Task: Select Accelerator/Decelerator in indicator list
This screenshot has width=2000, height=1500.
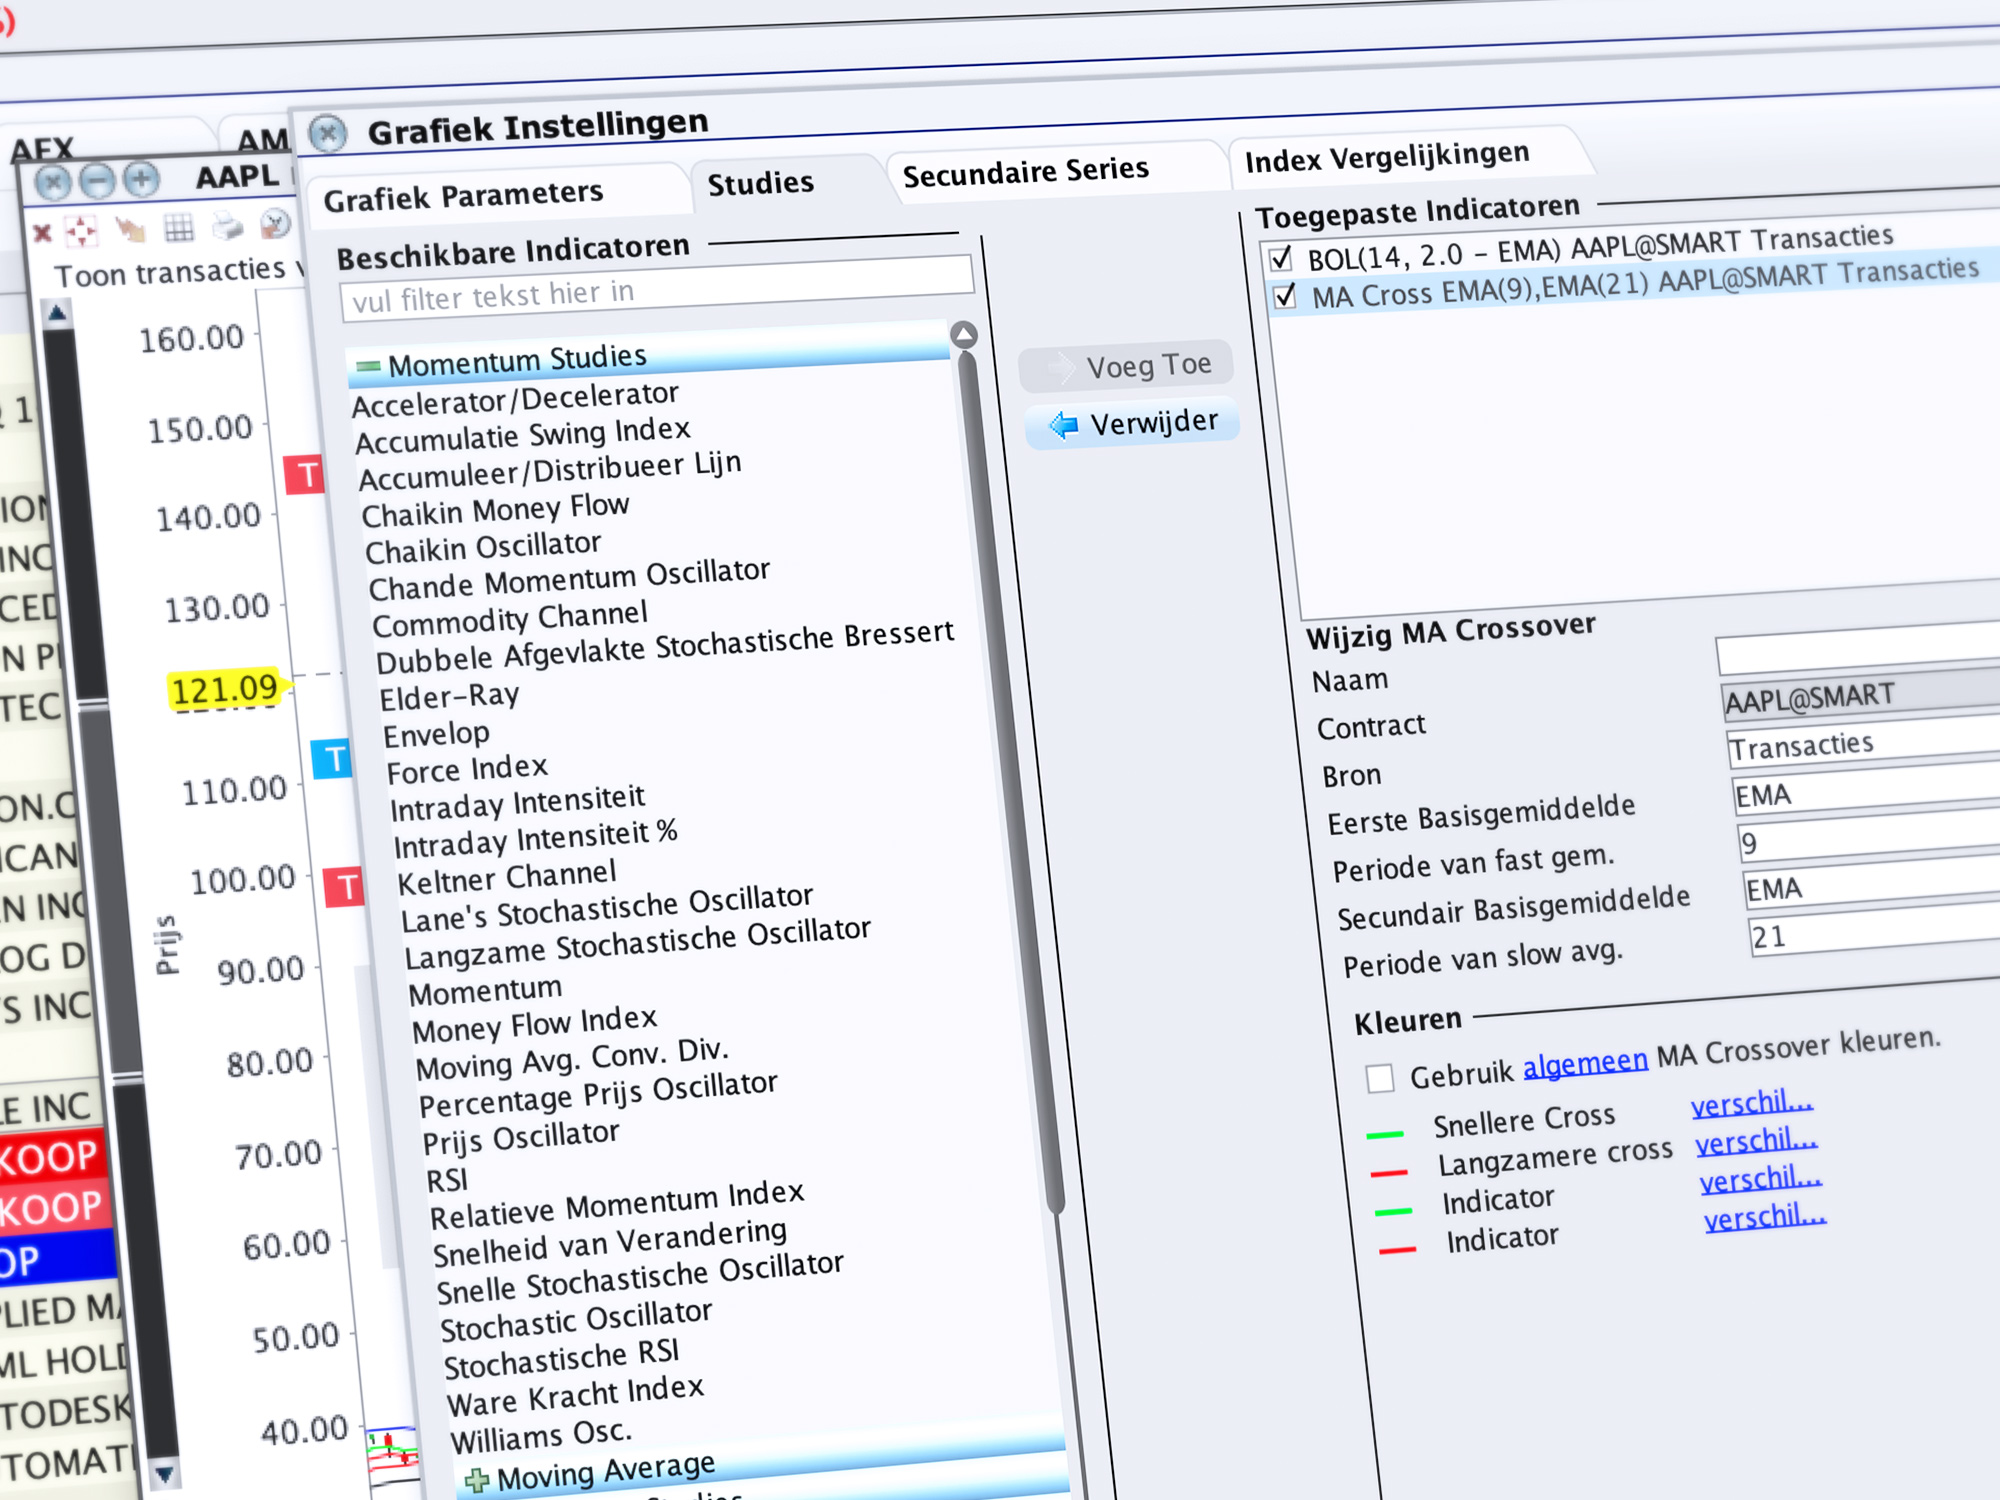Action: coord(515,399)
